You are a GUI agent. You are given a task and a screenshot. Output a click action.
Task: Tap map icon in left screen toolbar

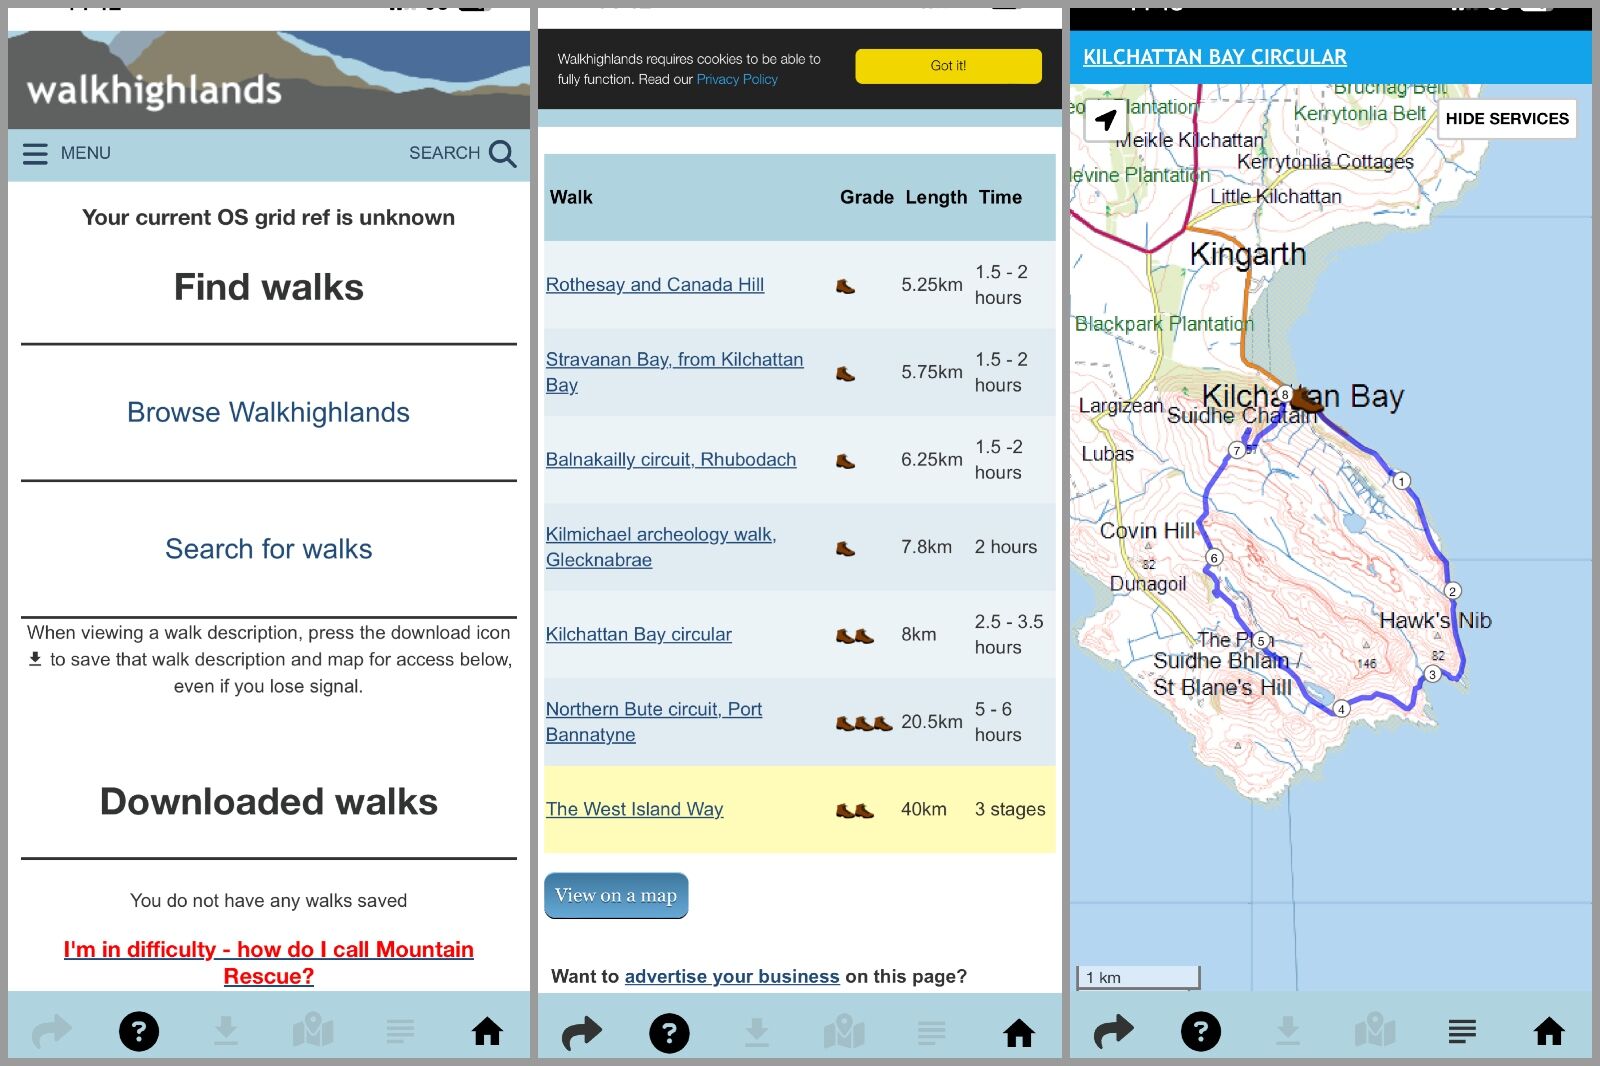pyautogui.click(x=313, y=1031)
